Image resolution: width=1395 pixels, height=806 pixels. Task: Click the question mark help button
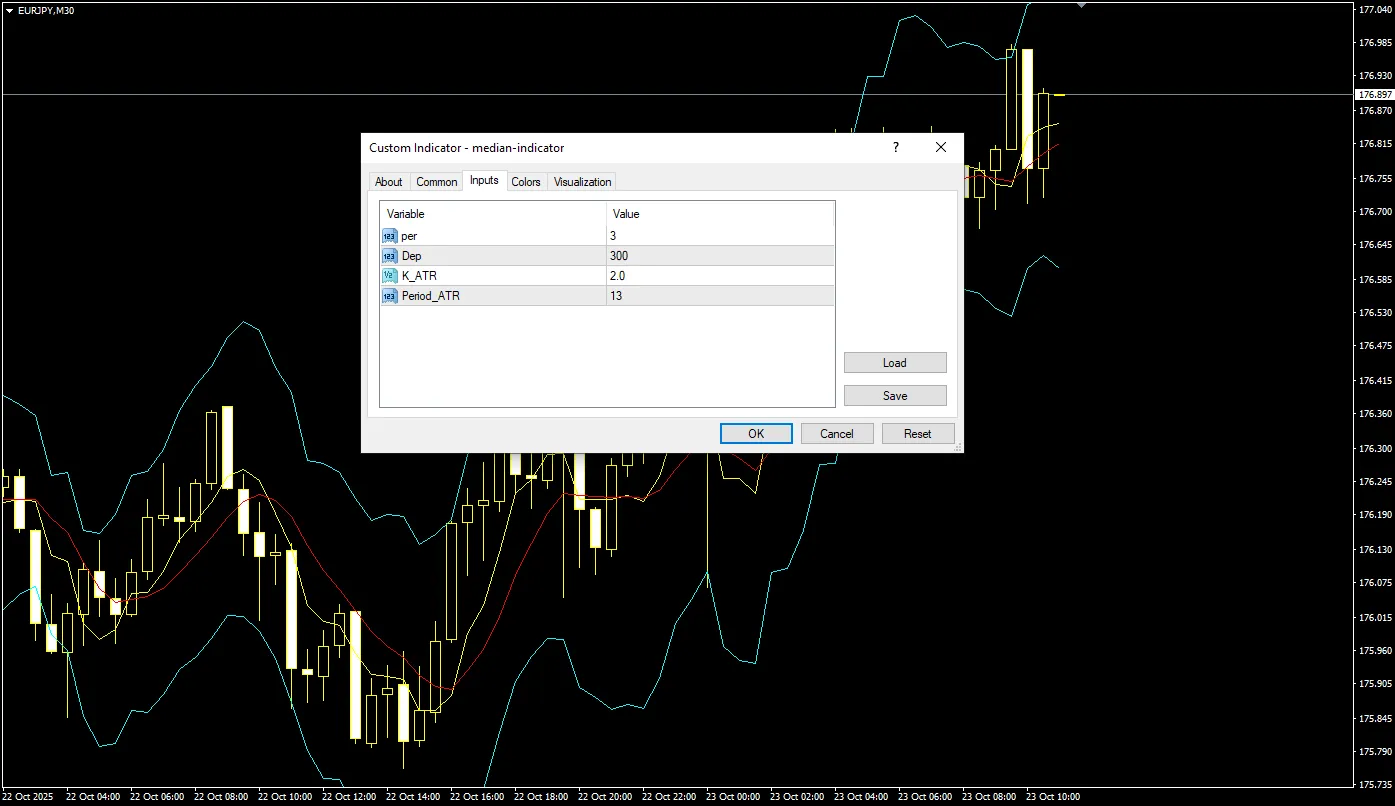pos(895,147)
